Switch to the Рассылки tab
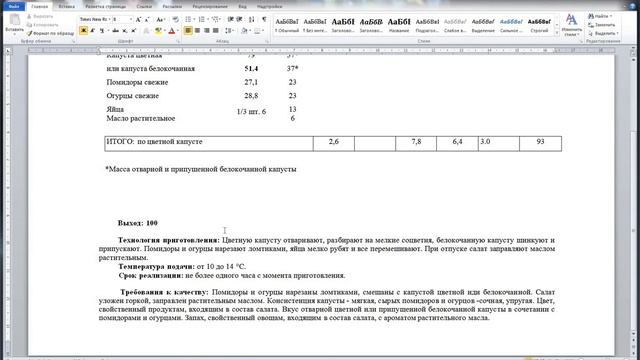 (172, 7)
